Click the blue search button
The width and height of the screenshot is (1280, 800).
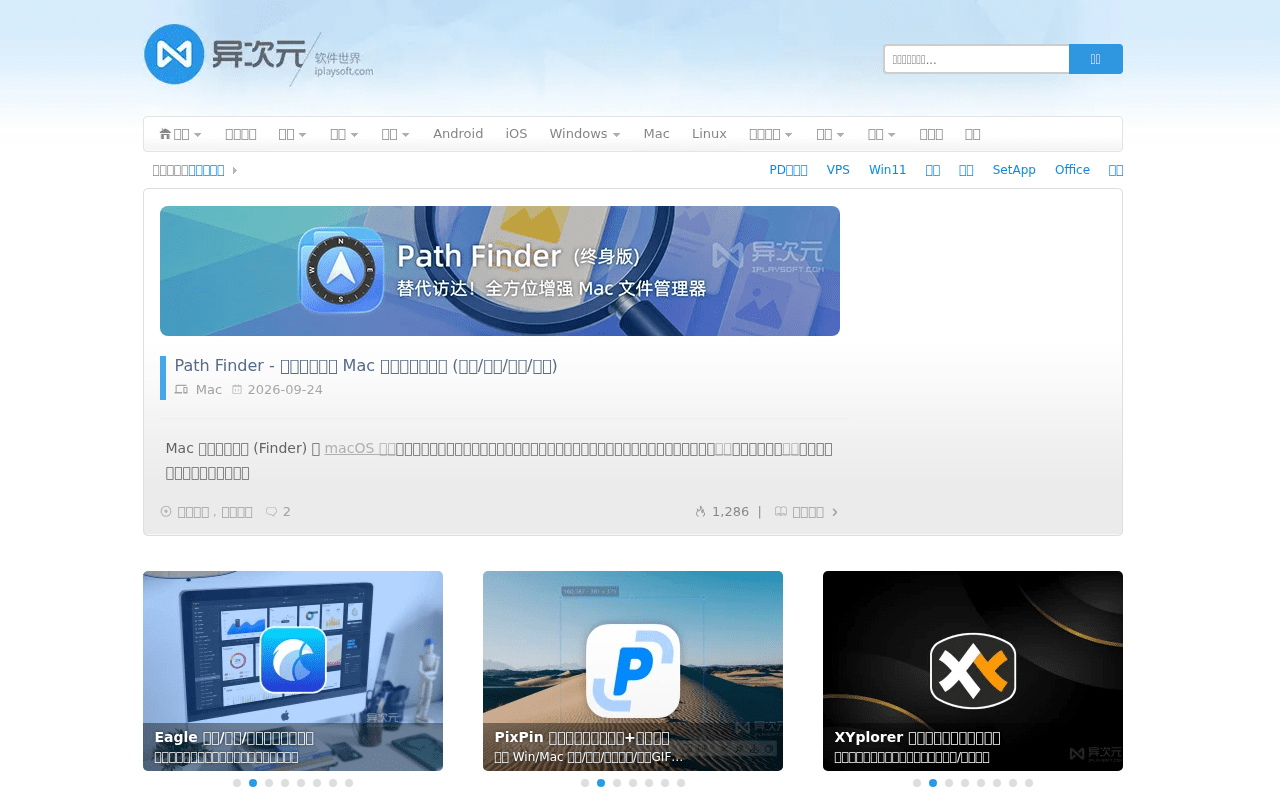1096,59
